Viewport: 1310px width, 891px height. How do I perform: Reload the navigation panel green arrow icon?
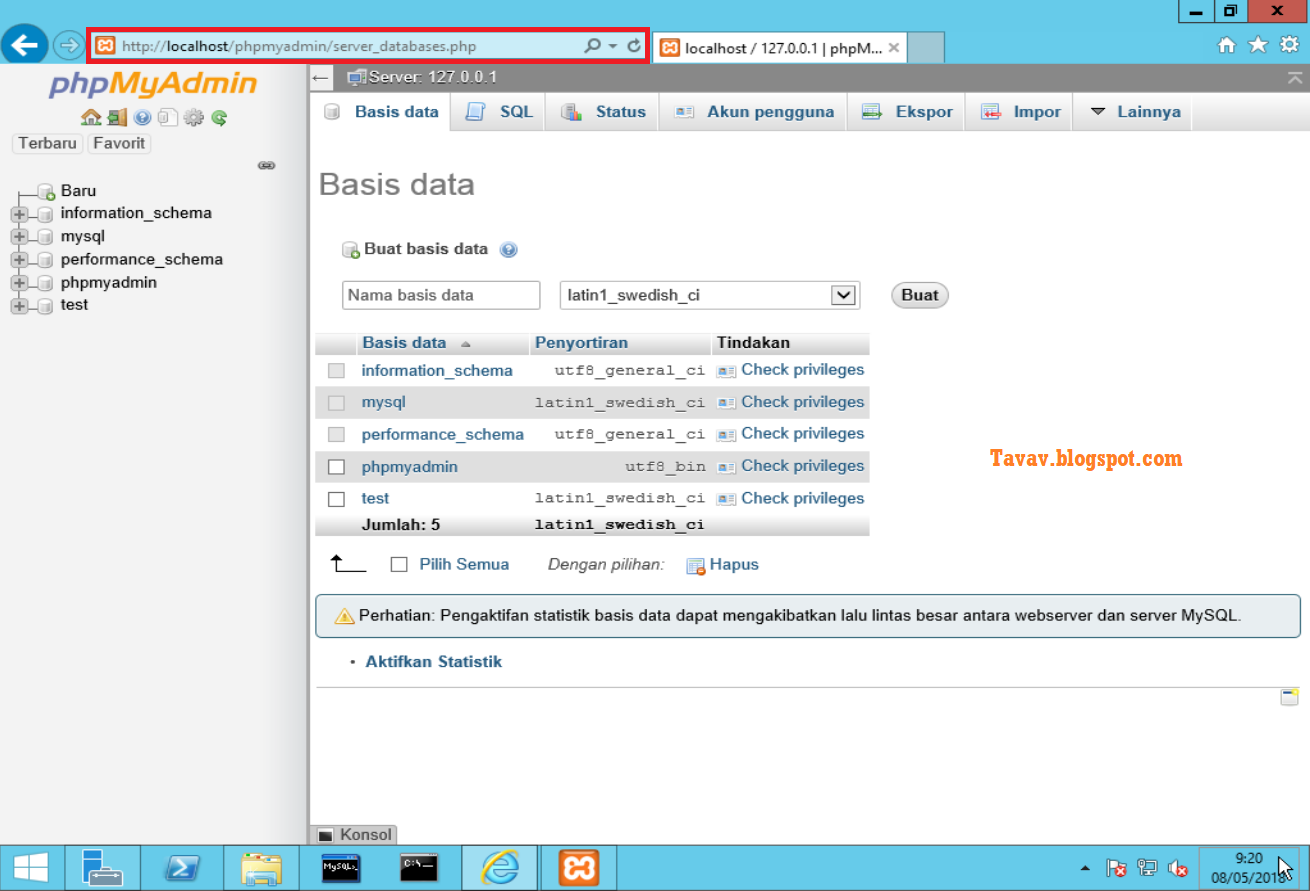click(219, 117)
